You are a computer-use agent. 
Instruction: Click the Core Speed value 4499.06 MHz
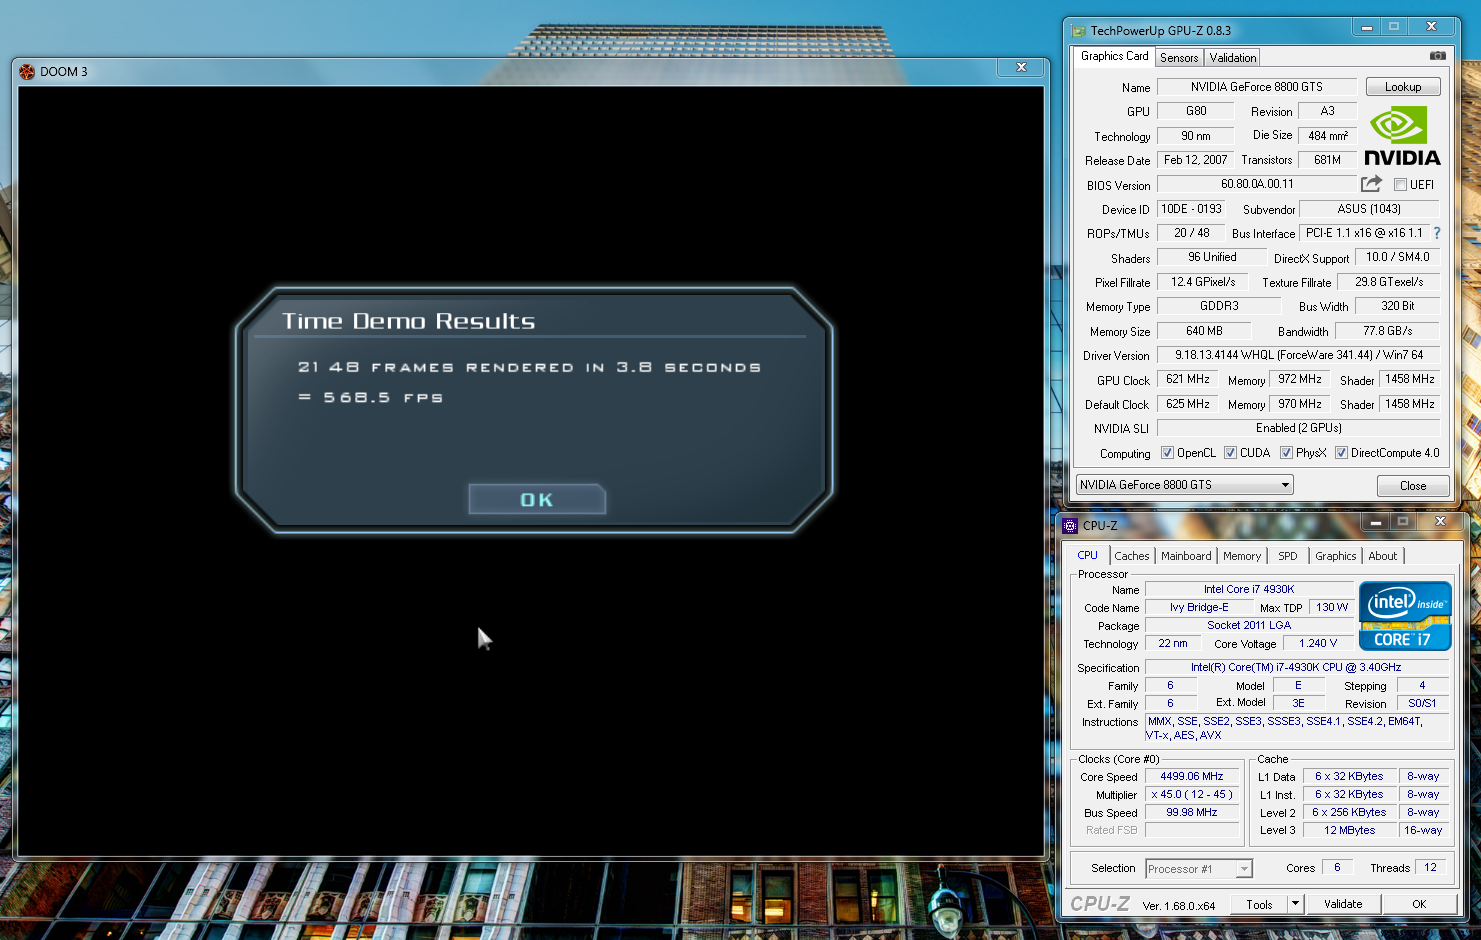[x=1192, y=777]
